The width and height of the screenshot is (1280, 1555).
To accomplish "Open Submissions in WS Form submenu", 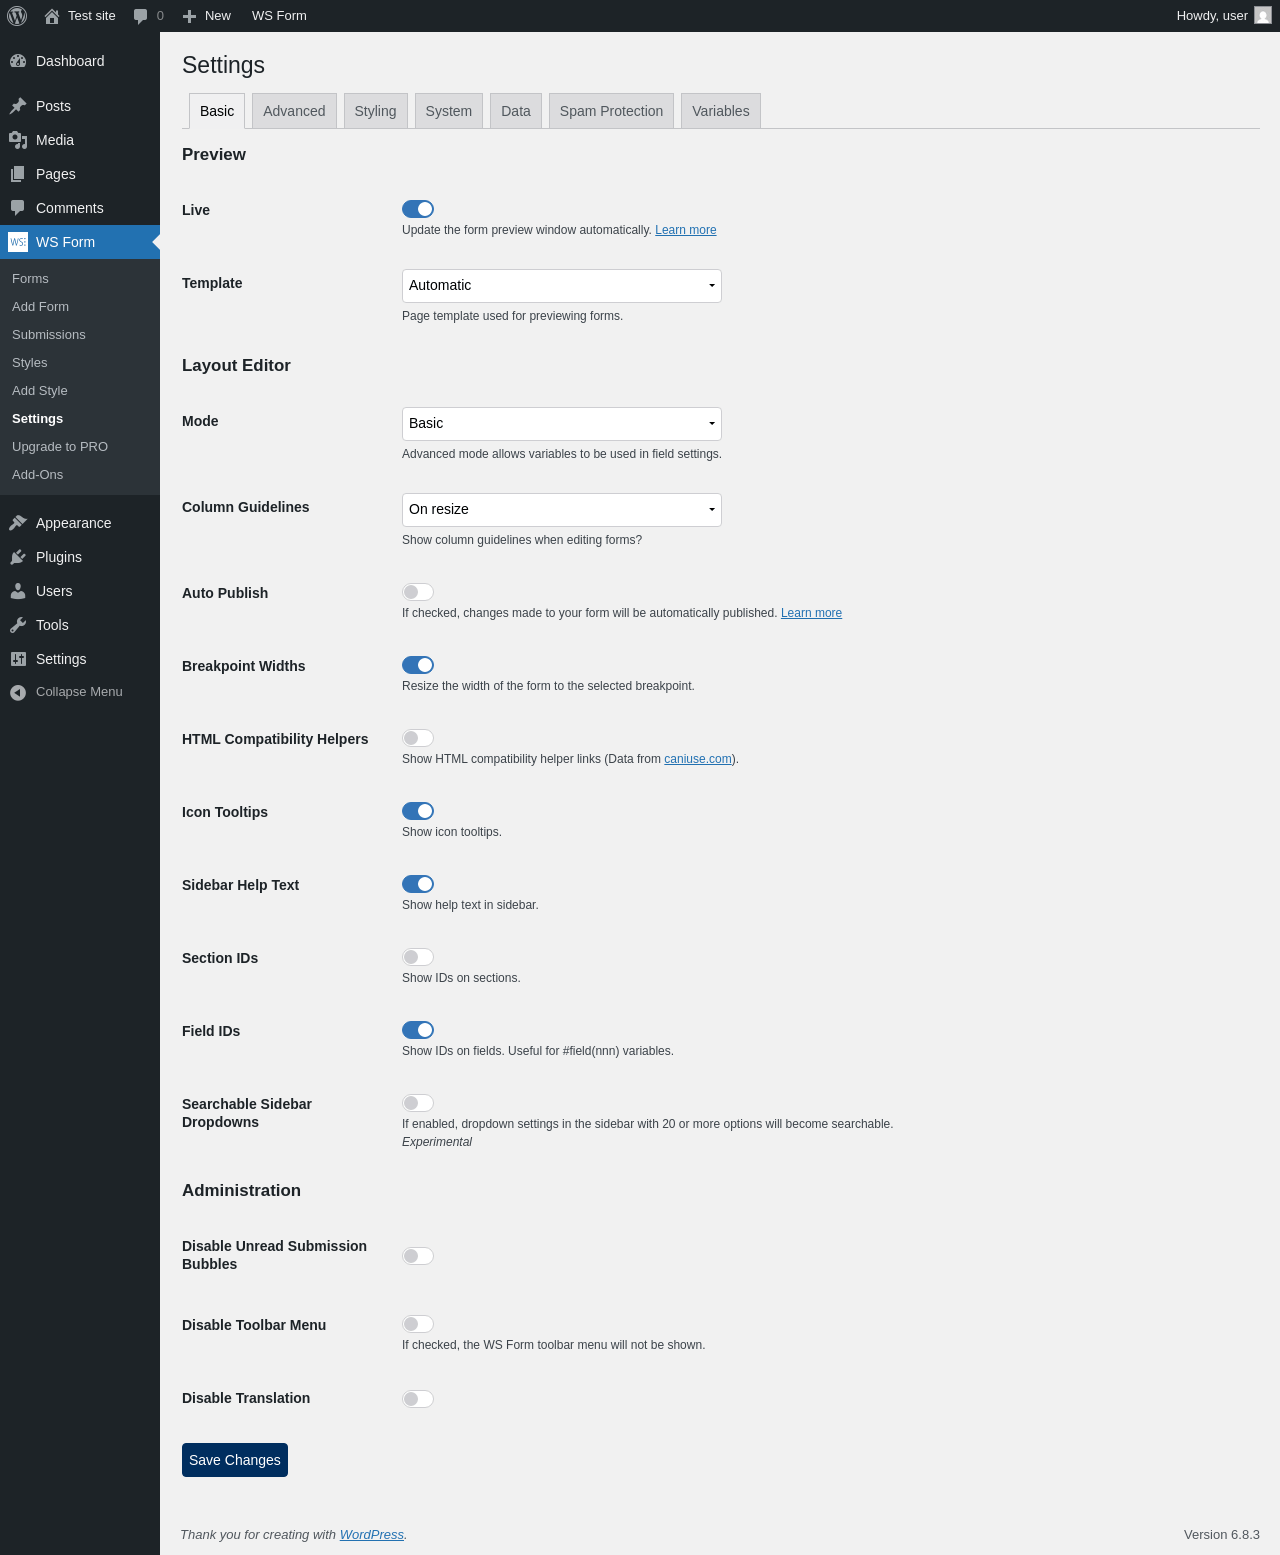I will pyautogui.click(x=49, y=335).
